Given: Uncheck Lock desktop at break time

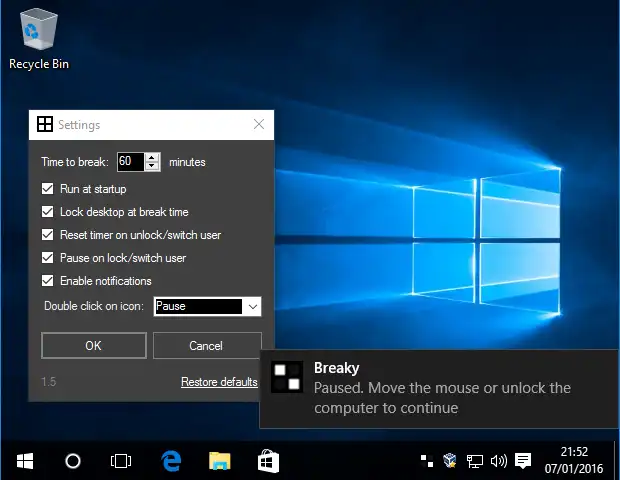Looking at the screenshot, I should 47,212.
